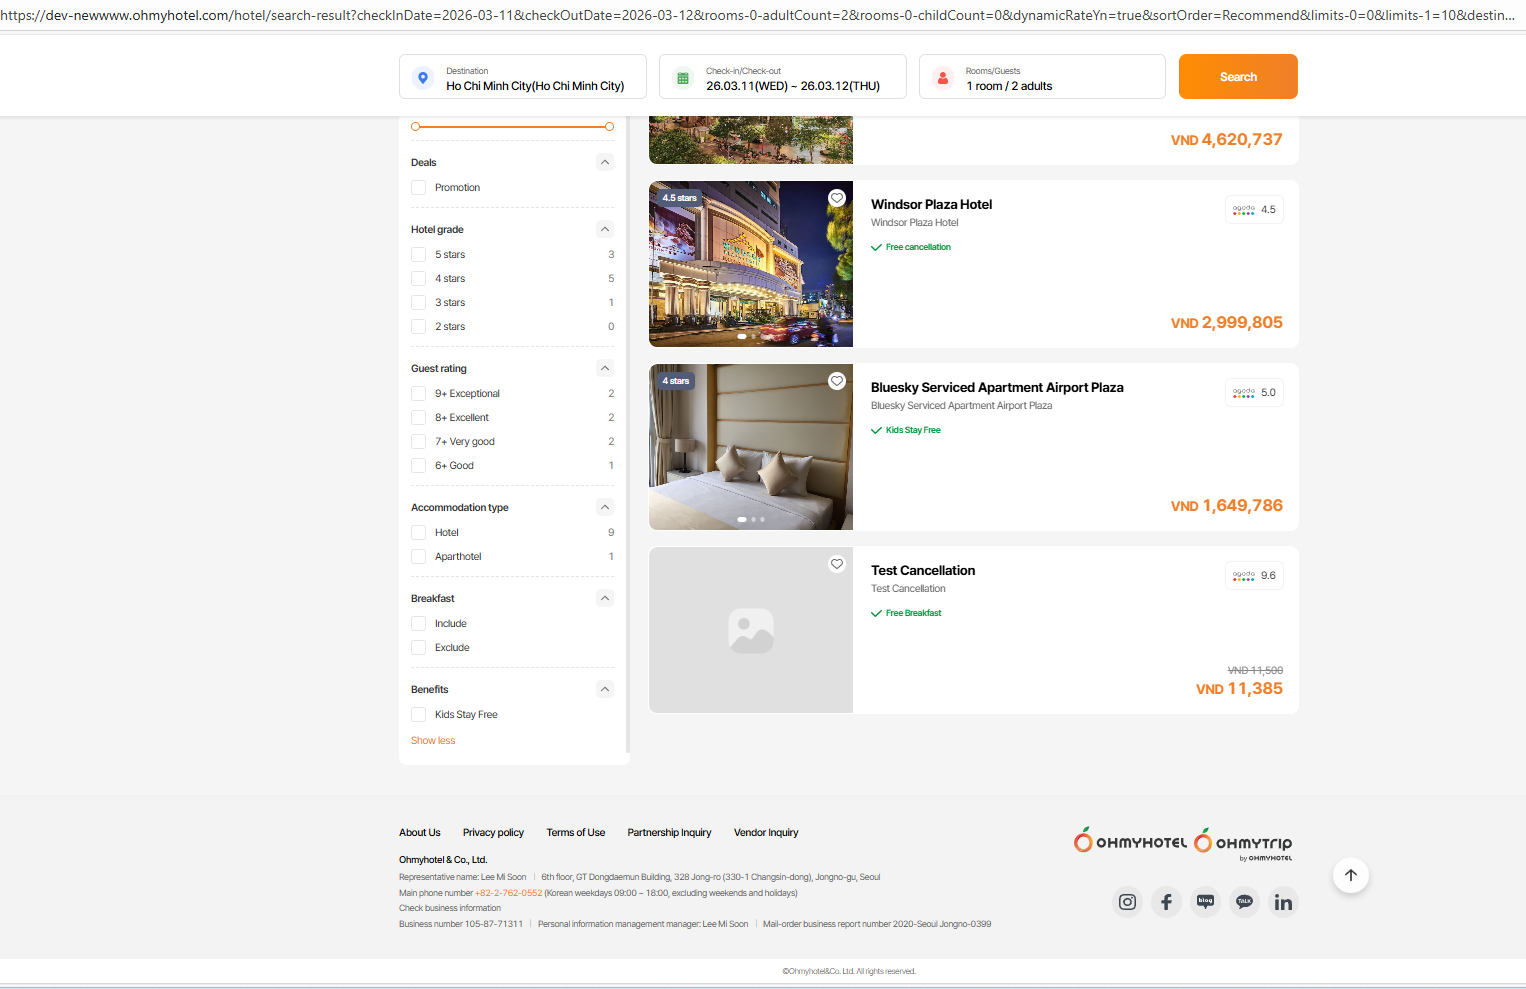
Task: Open Vendor Inquiry footer link
Action: point(766,833)
